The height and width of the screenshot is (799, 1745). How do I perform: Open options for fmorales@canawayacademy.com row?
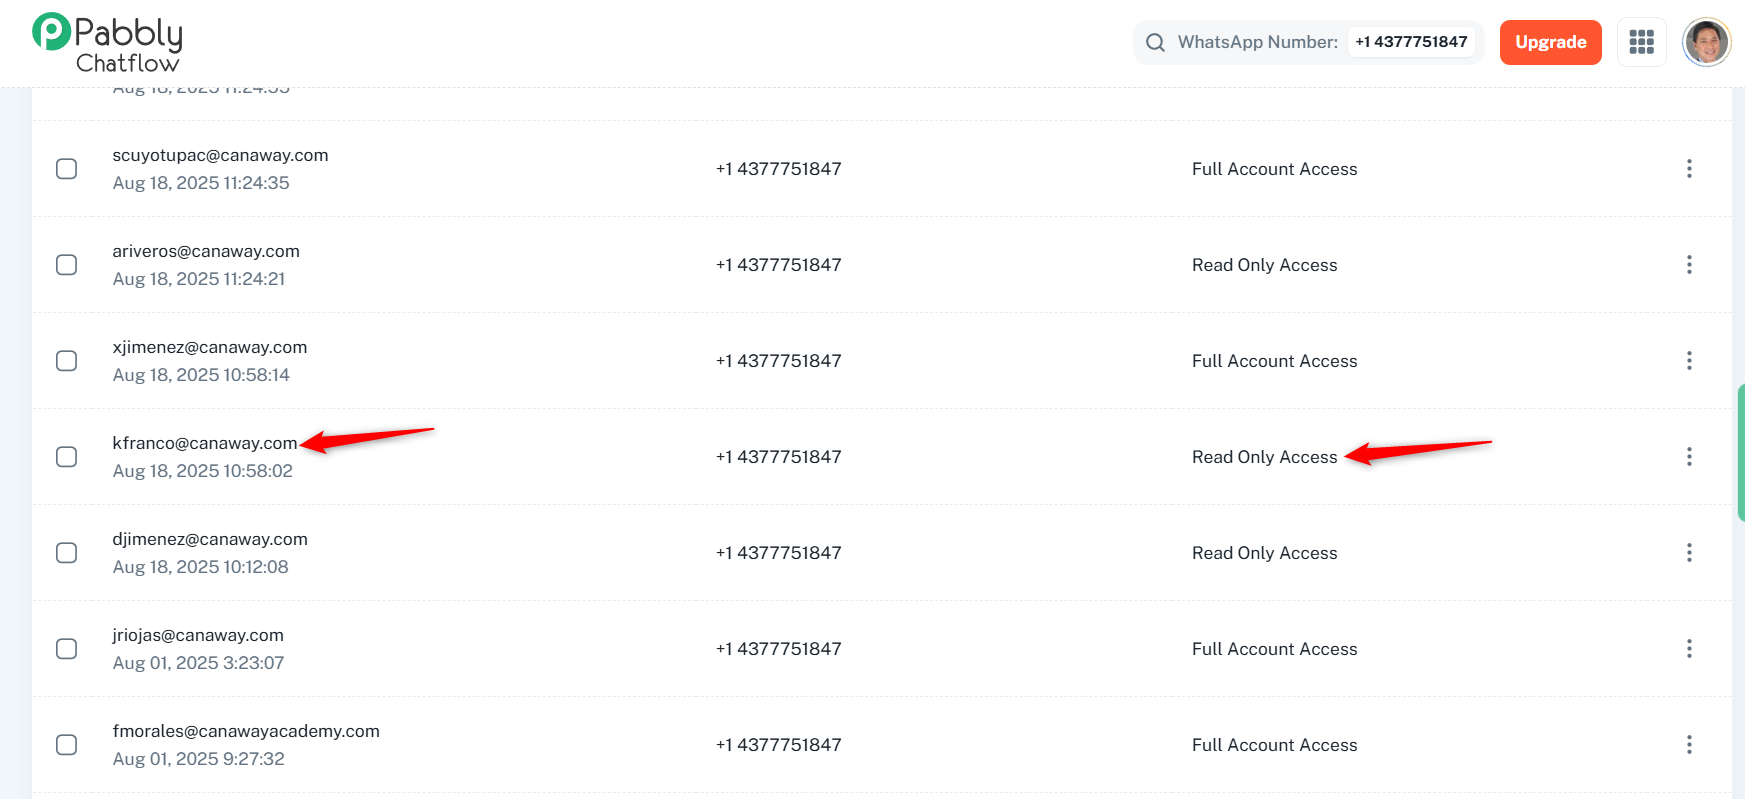click(x=1689, y=745)
